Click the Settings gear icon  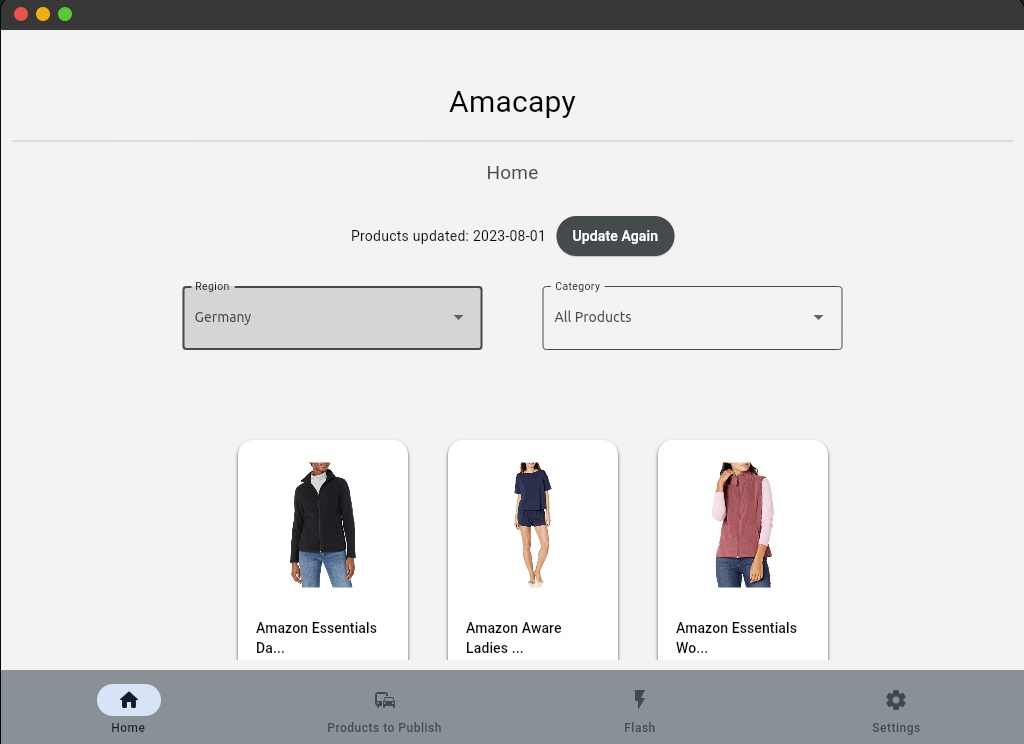895,700
